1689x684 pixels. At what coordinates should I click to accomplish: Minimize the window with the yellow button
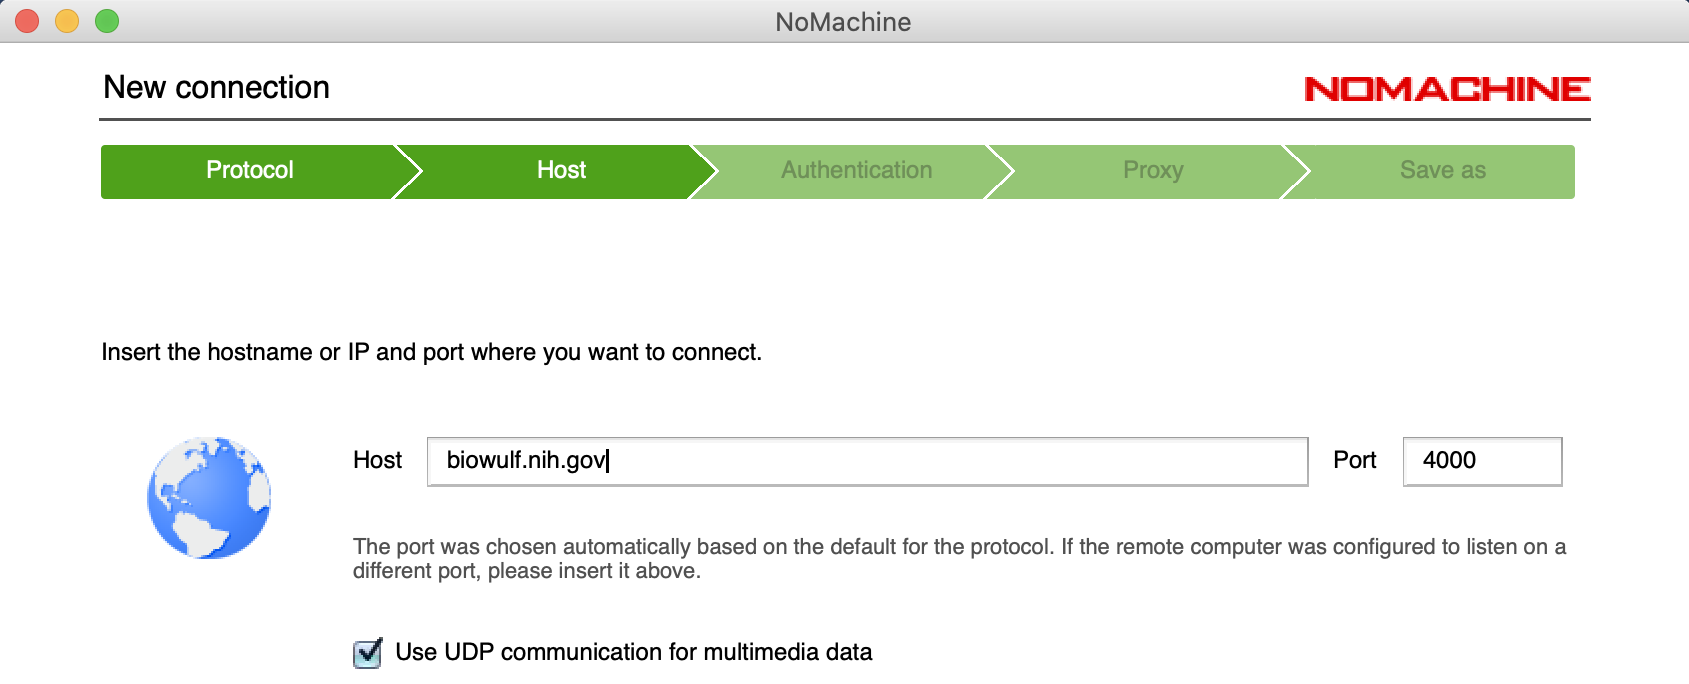point(67,21)
